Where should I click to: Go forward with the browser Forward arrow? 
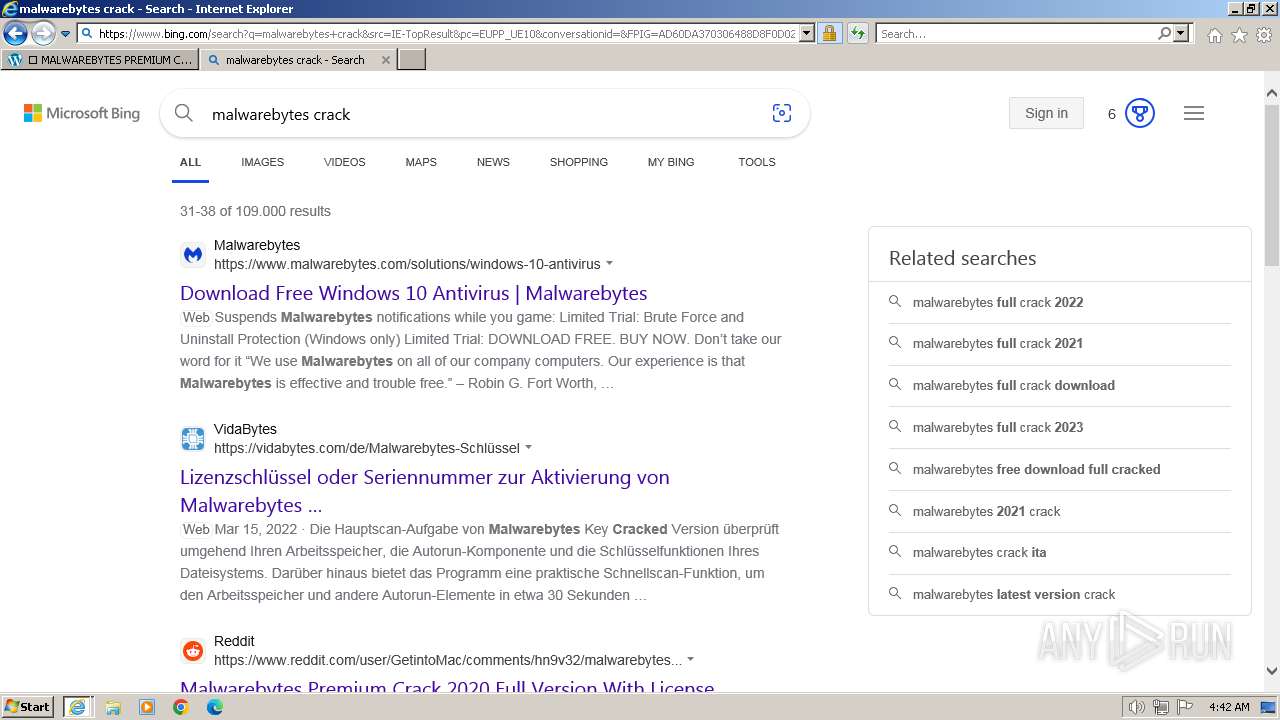click(x=43, y=34)
